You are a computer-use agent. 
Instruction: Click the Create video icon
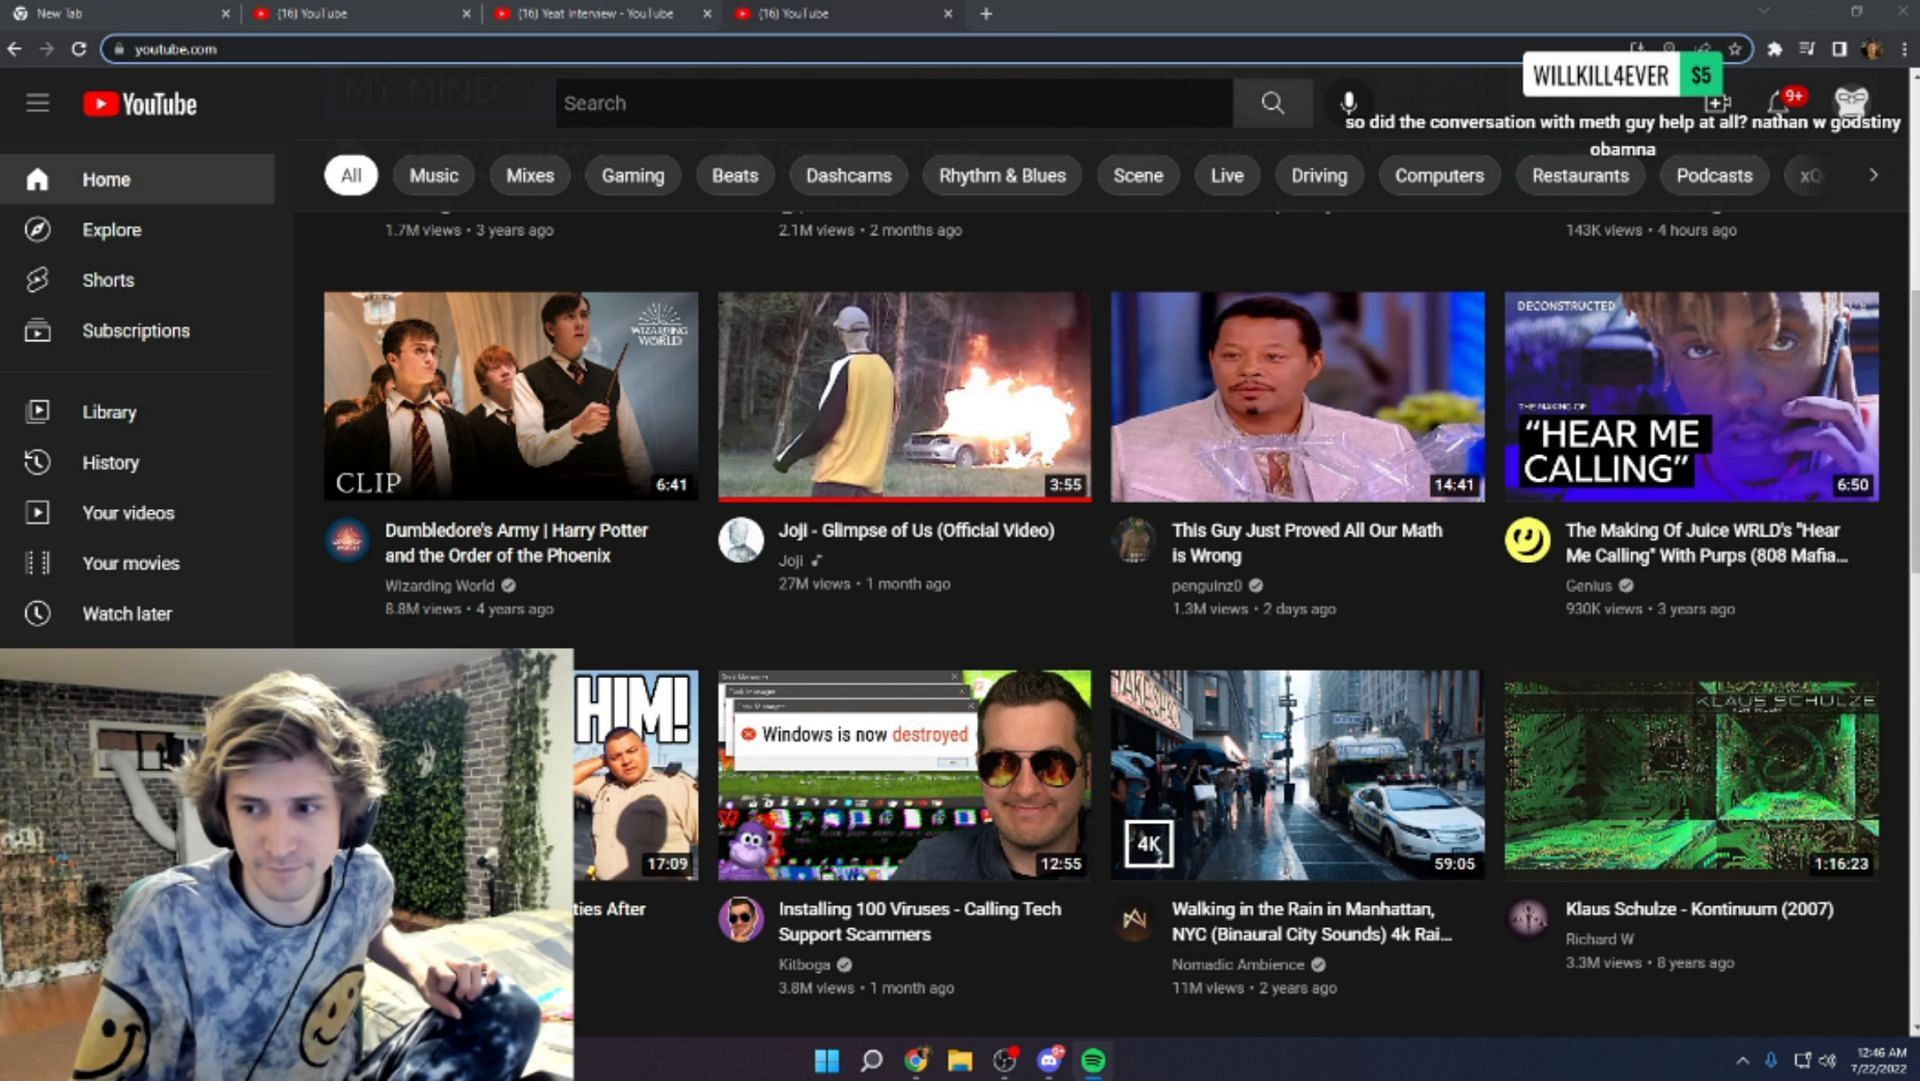(1718, 102)
